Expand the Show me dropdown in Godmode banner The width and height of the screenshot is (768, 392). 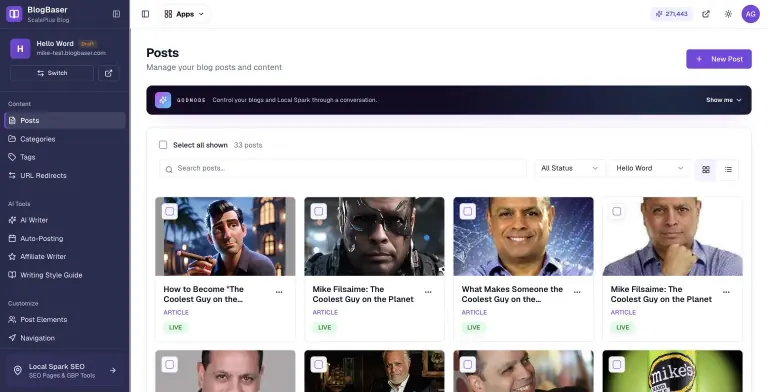coord(723,100)
